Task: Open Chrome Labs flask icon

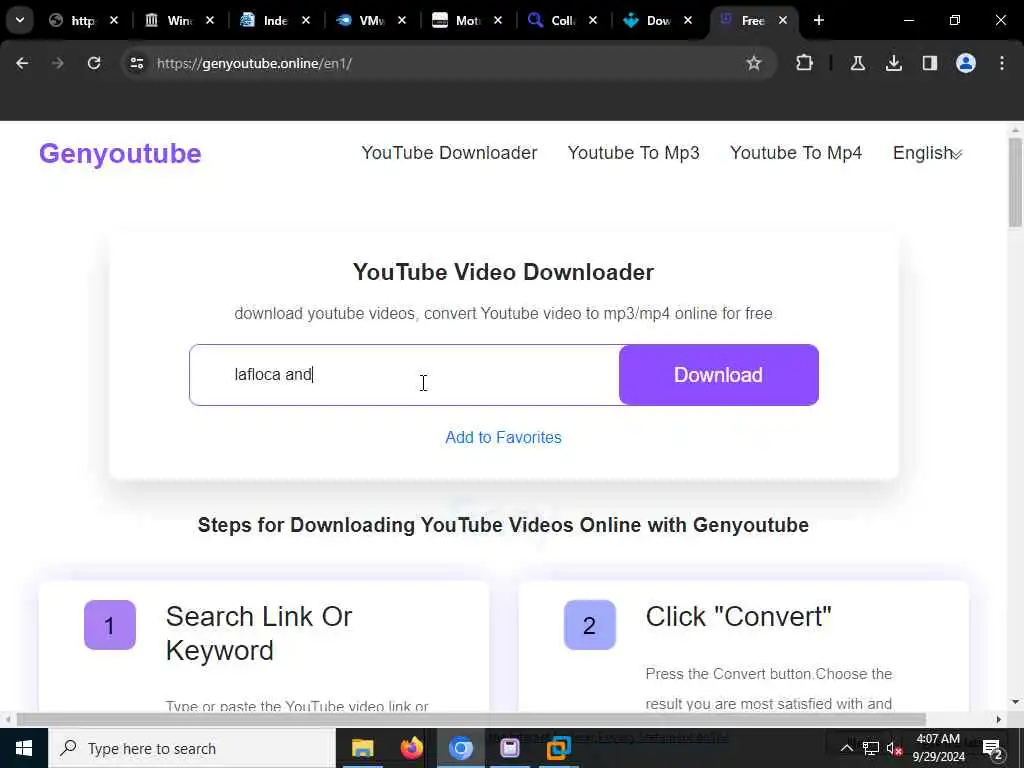Action: point(857,63)
